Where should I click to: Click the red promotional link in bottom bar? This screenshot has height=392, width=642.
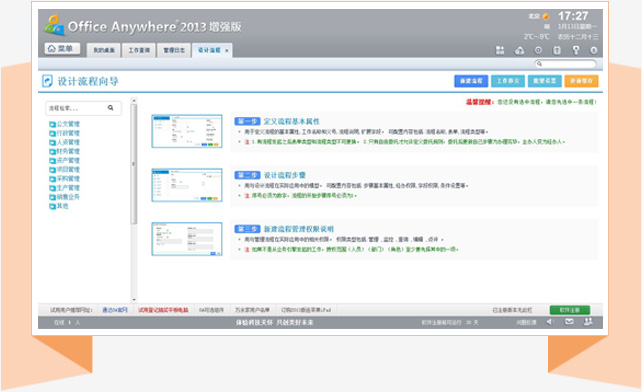(x=163, y=310)
